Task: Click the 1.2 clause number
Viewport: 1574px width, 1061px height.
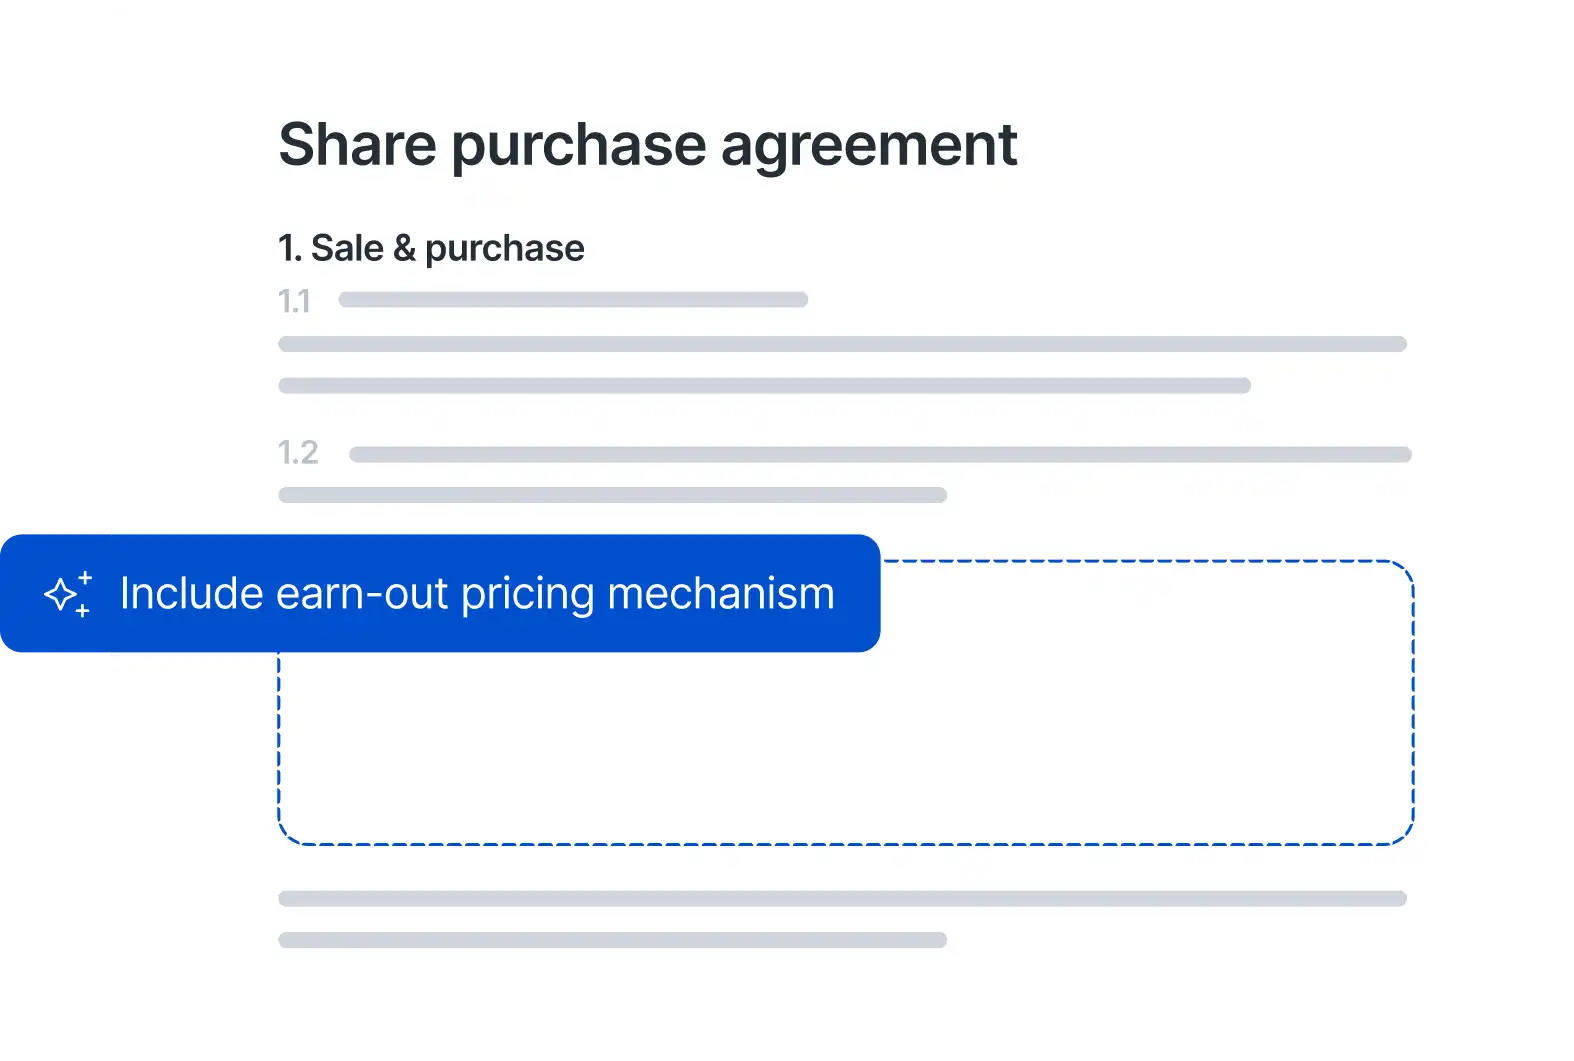Action: pyautogui.click(x=298, y=453)
